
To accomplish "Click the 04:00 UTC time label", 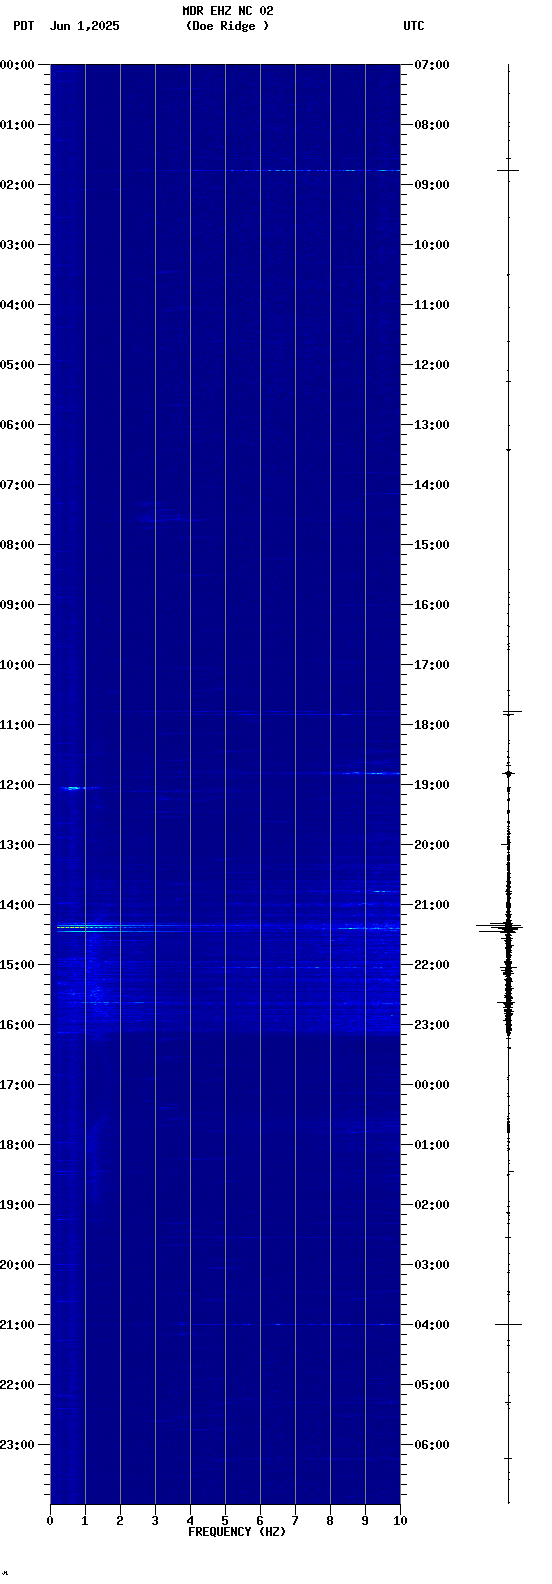I will [x=432, y=1325].
